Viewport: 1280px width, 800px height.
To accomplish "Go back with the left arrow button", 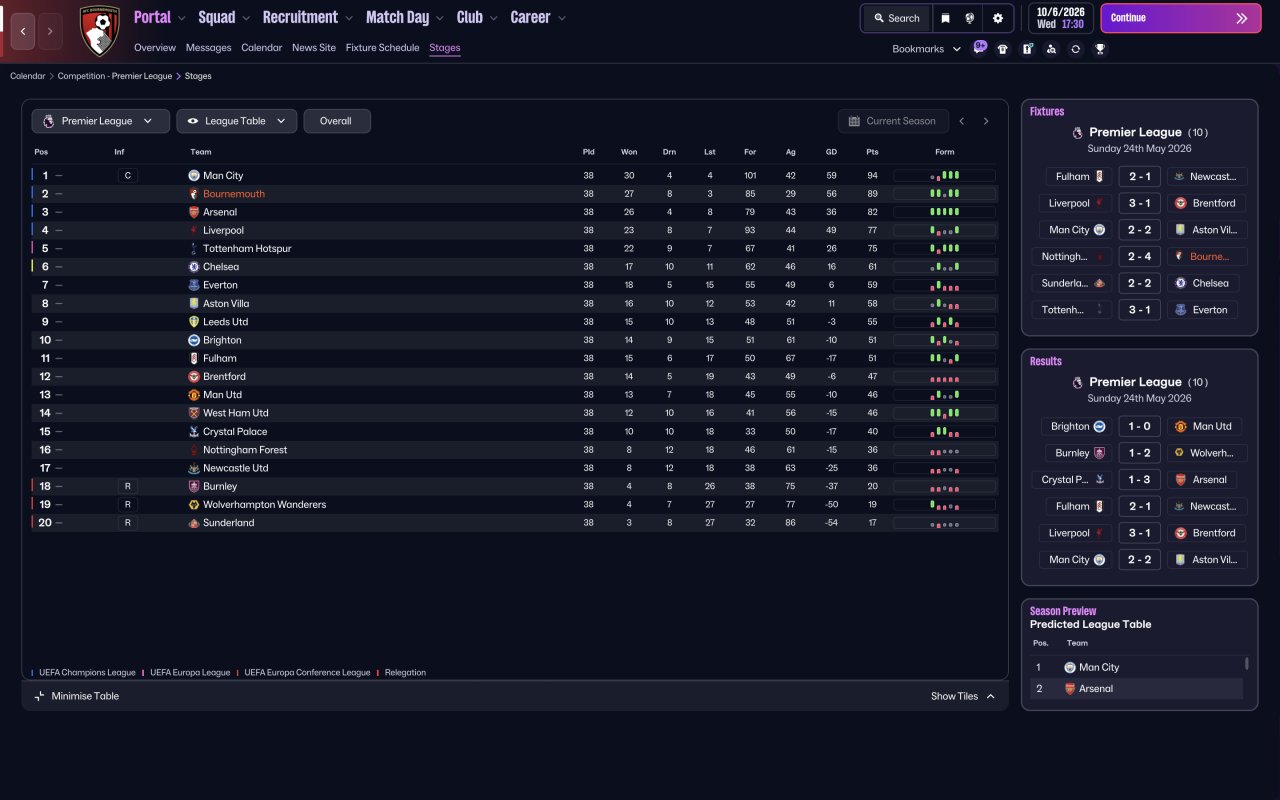I will 23,31.
